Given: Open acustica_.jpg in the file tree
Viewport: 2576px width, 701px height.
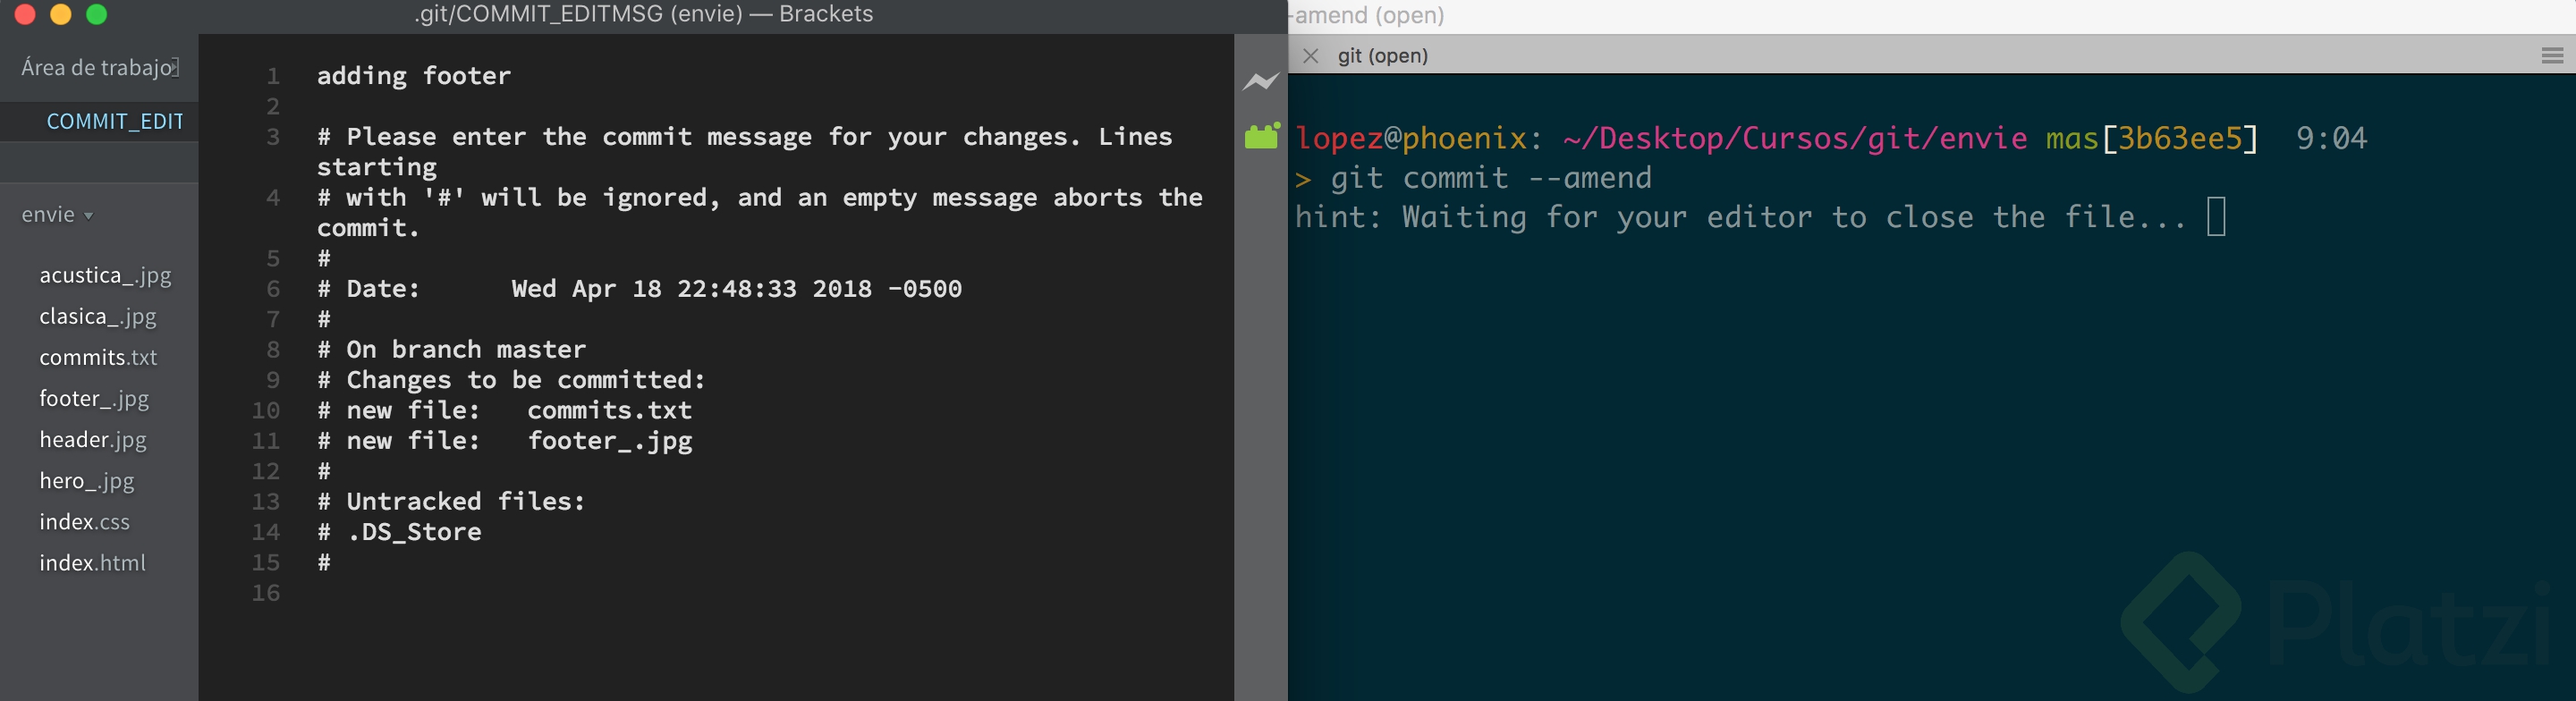Looking at the screenshot, I should point(105,276).
